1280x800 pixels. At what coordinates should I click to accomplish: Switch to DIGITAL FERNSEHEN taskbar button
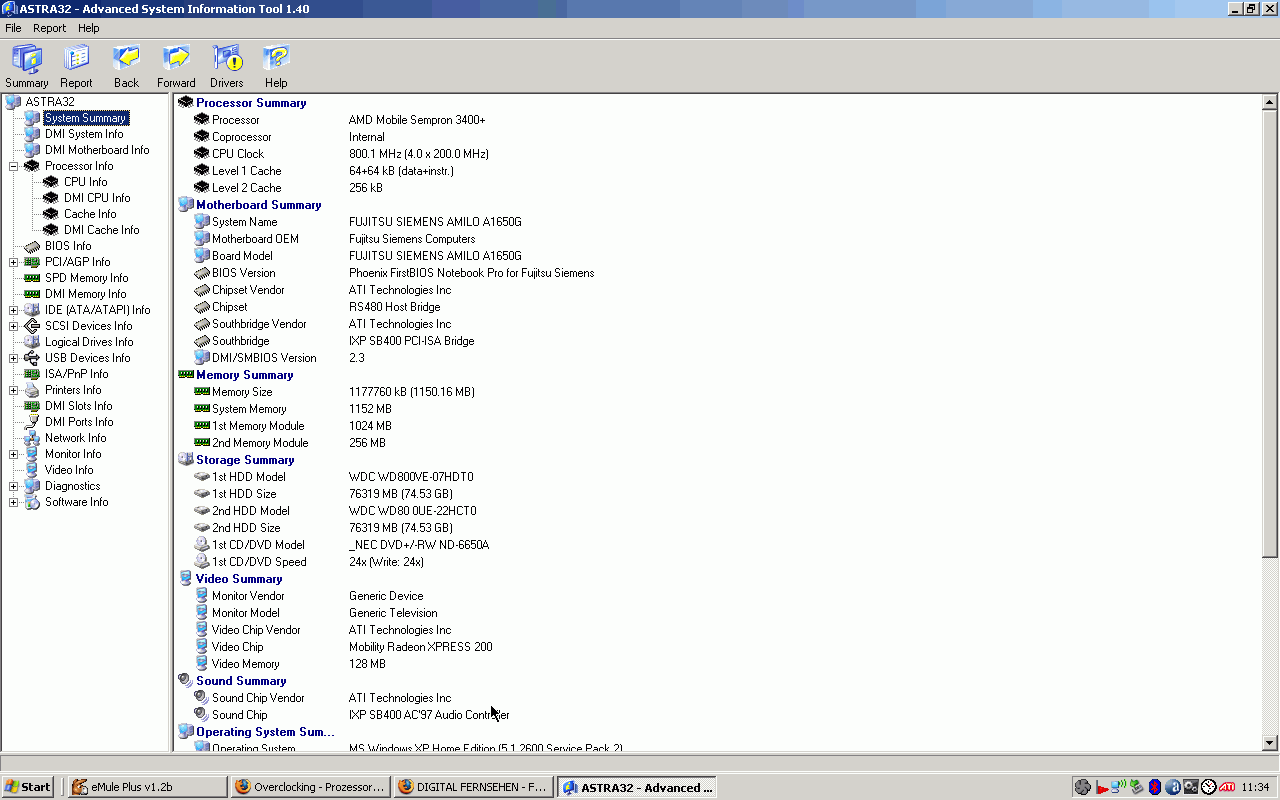(x=472, y=787)
